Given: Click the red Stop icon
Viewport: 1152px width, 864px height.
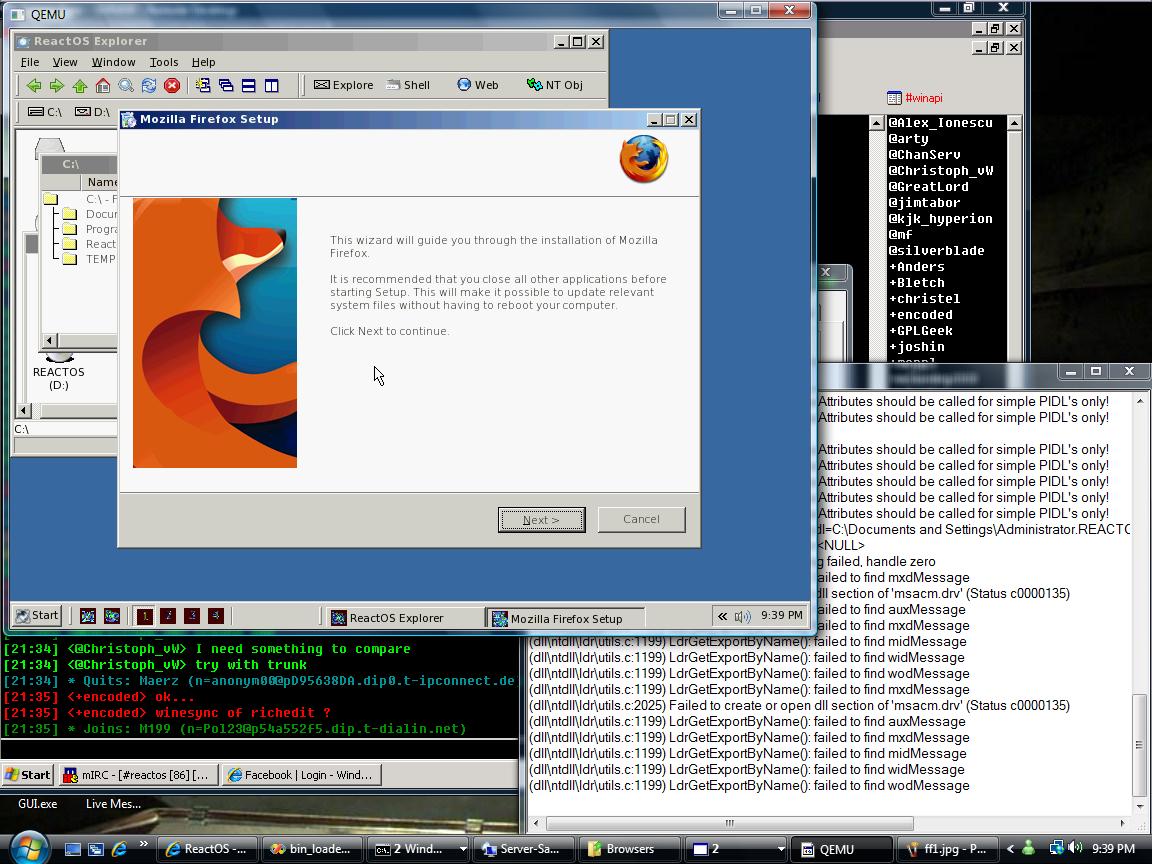Looking at the screenshot, I should [172, 86].
